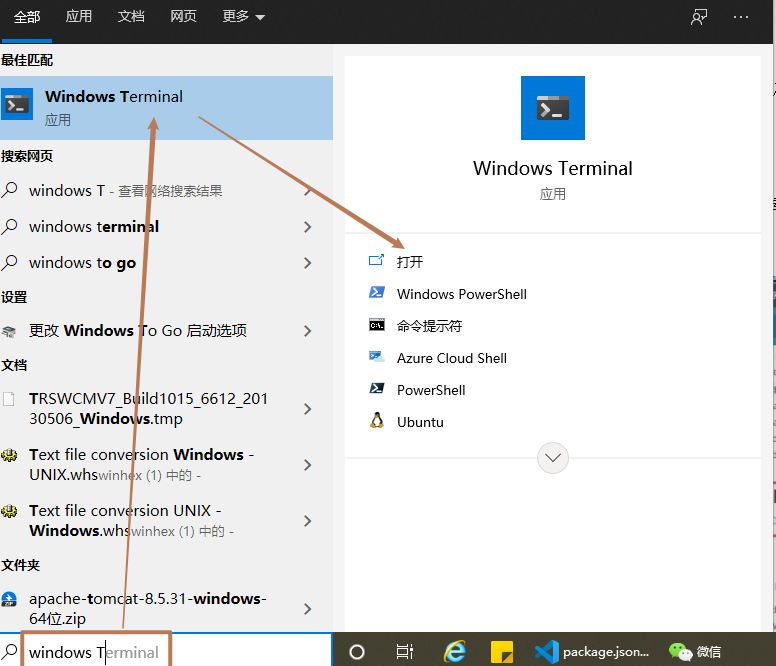Screen dimensions: 776x666
Task: Expand the 更多 filter dropdown
Action: (243, 17)
